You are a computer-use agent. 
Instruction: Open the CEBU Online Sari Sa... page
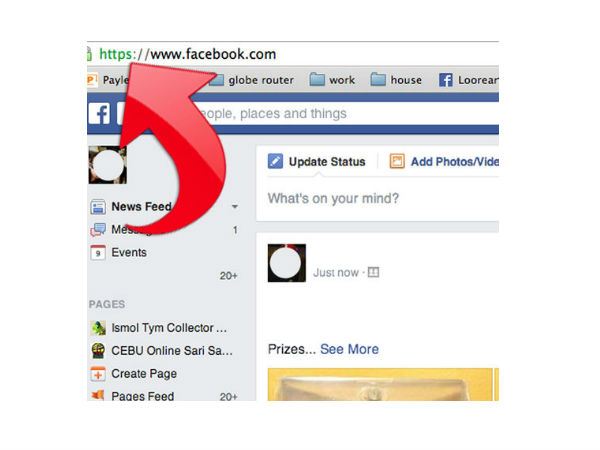[172, 351]
